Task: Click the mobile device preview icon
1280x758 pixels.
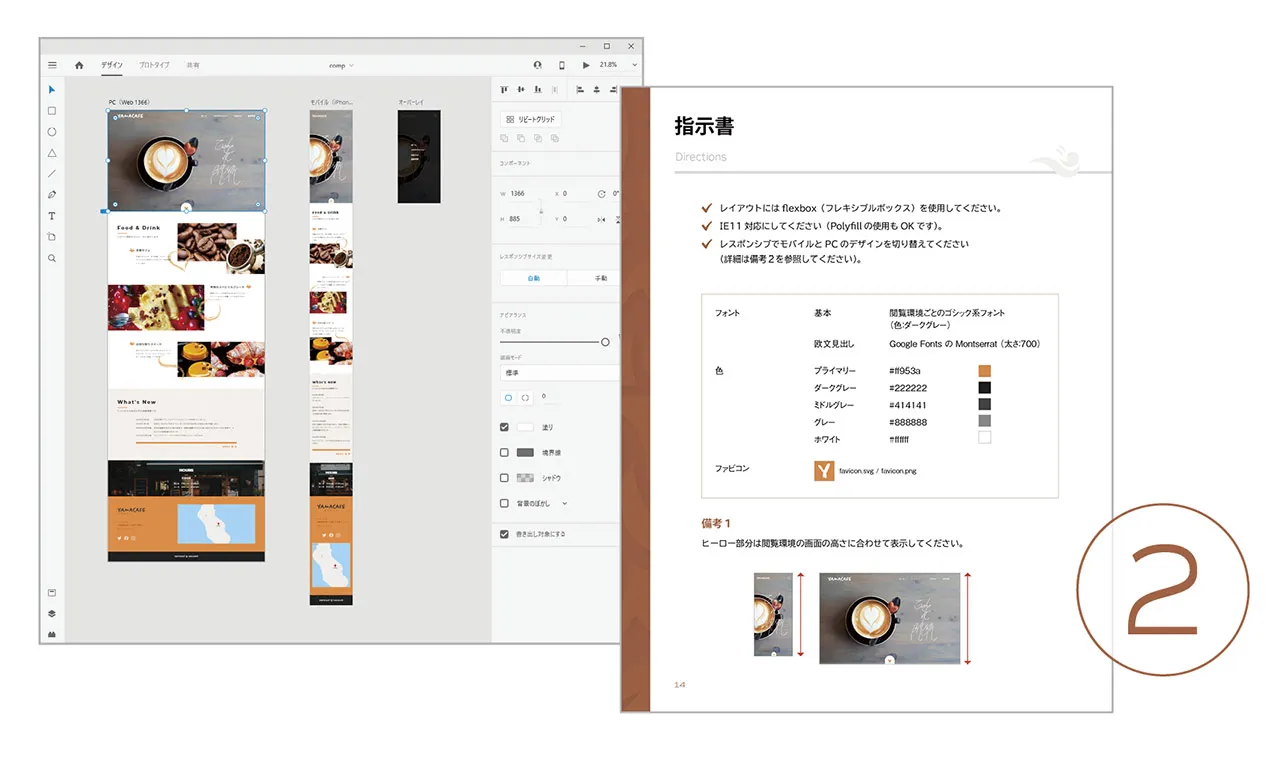Action: click(x=561, y=65)
